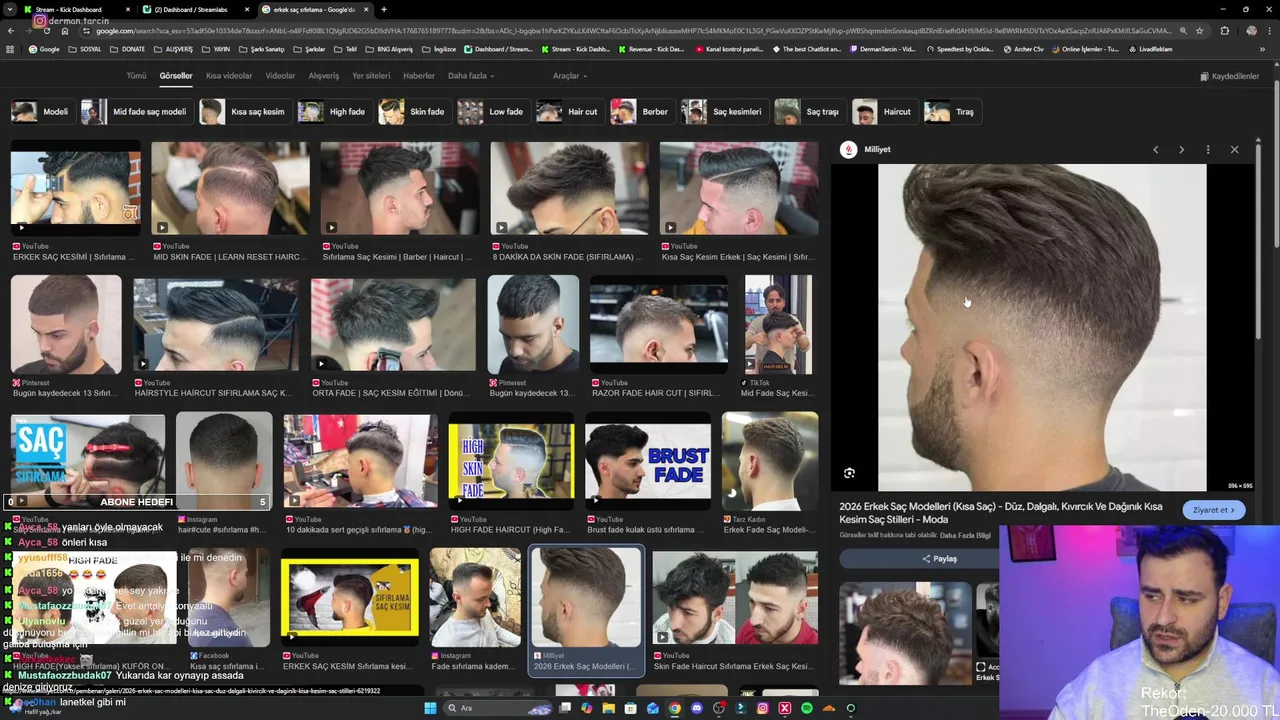Image resolution: width=1280 pixels, height=720 pixels.
Task: Open Google Chrome taskbar icon
Action: tap(675, 708)
